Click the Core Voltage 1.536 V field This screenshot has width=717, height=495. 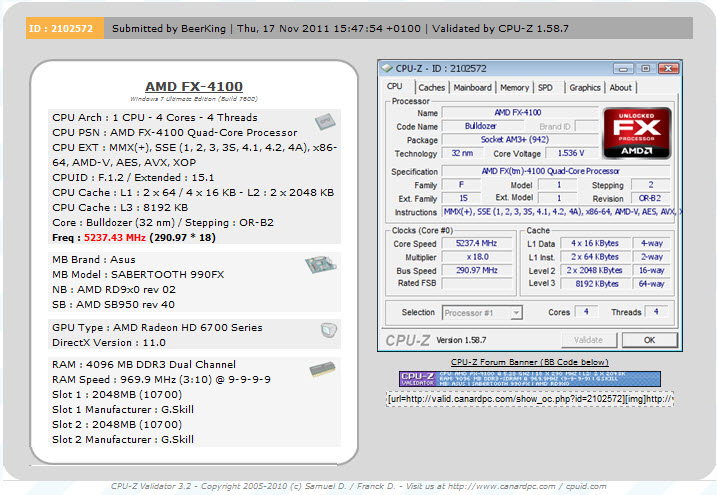[x=570, y=153]
